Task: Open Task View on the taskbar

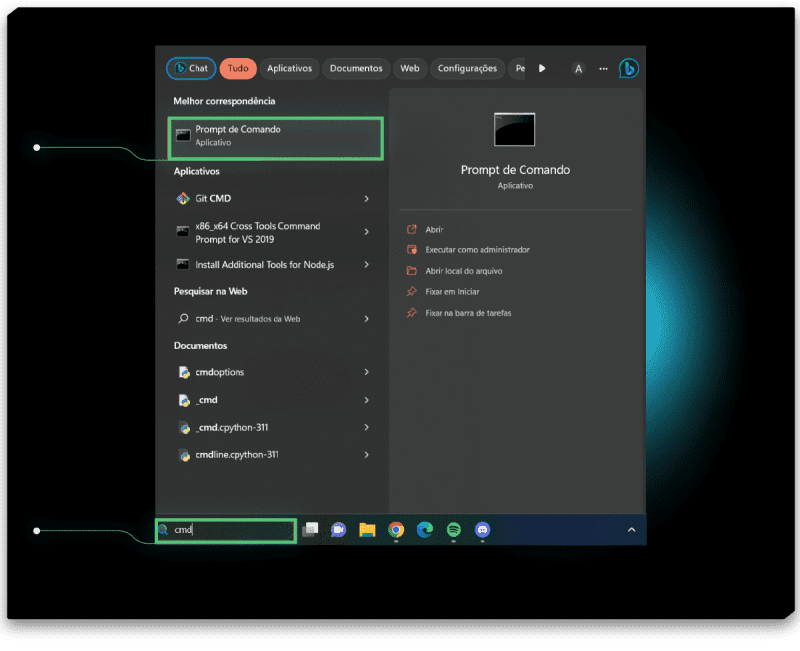Action: [310, 530]
